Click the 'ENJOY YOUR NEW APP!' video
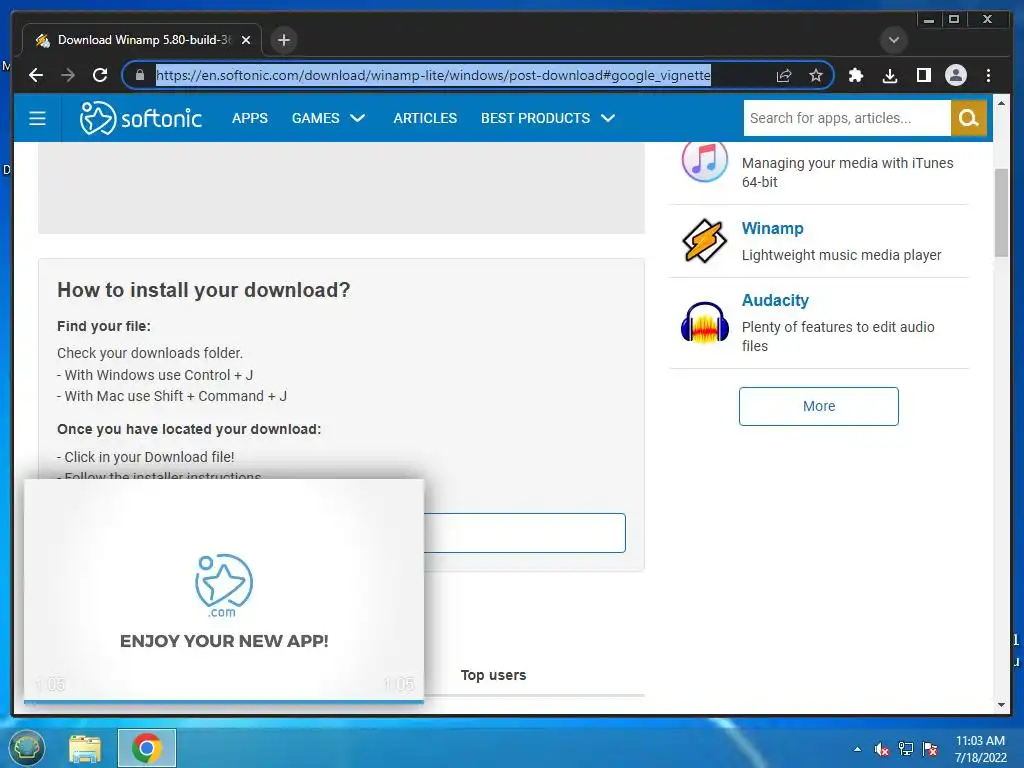 point(224,591)
